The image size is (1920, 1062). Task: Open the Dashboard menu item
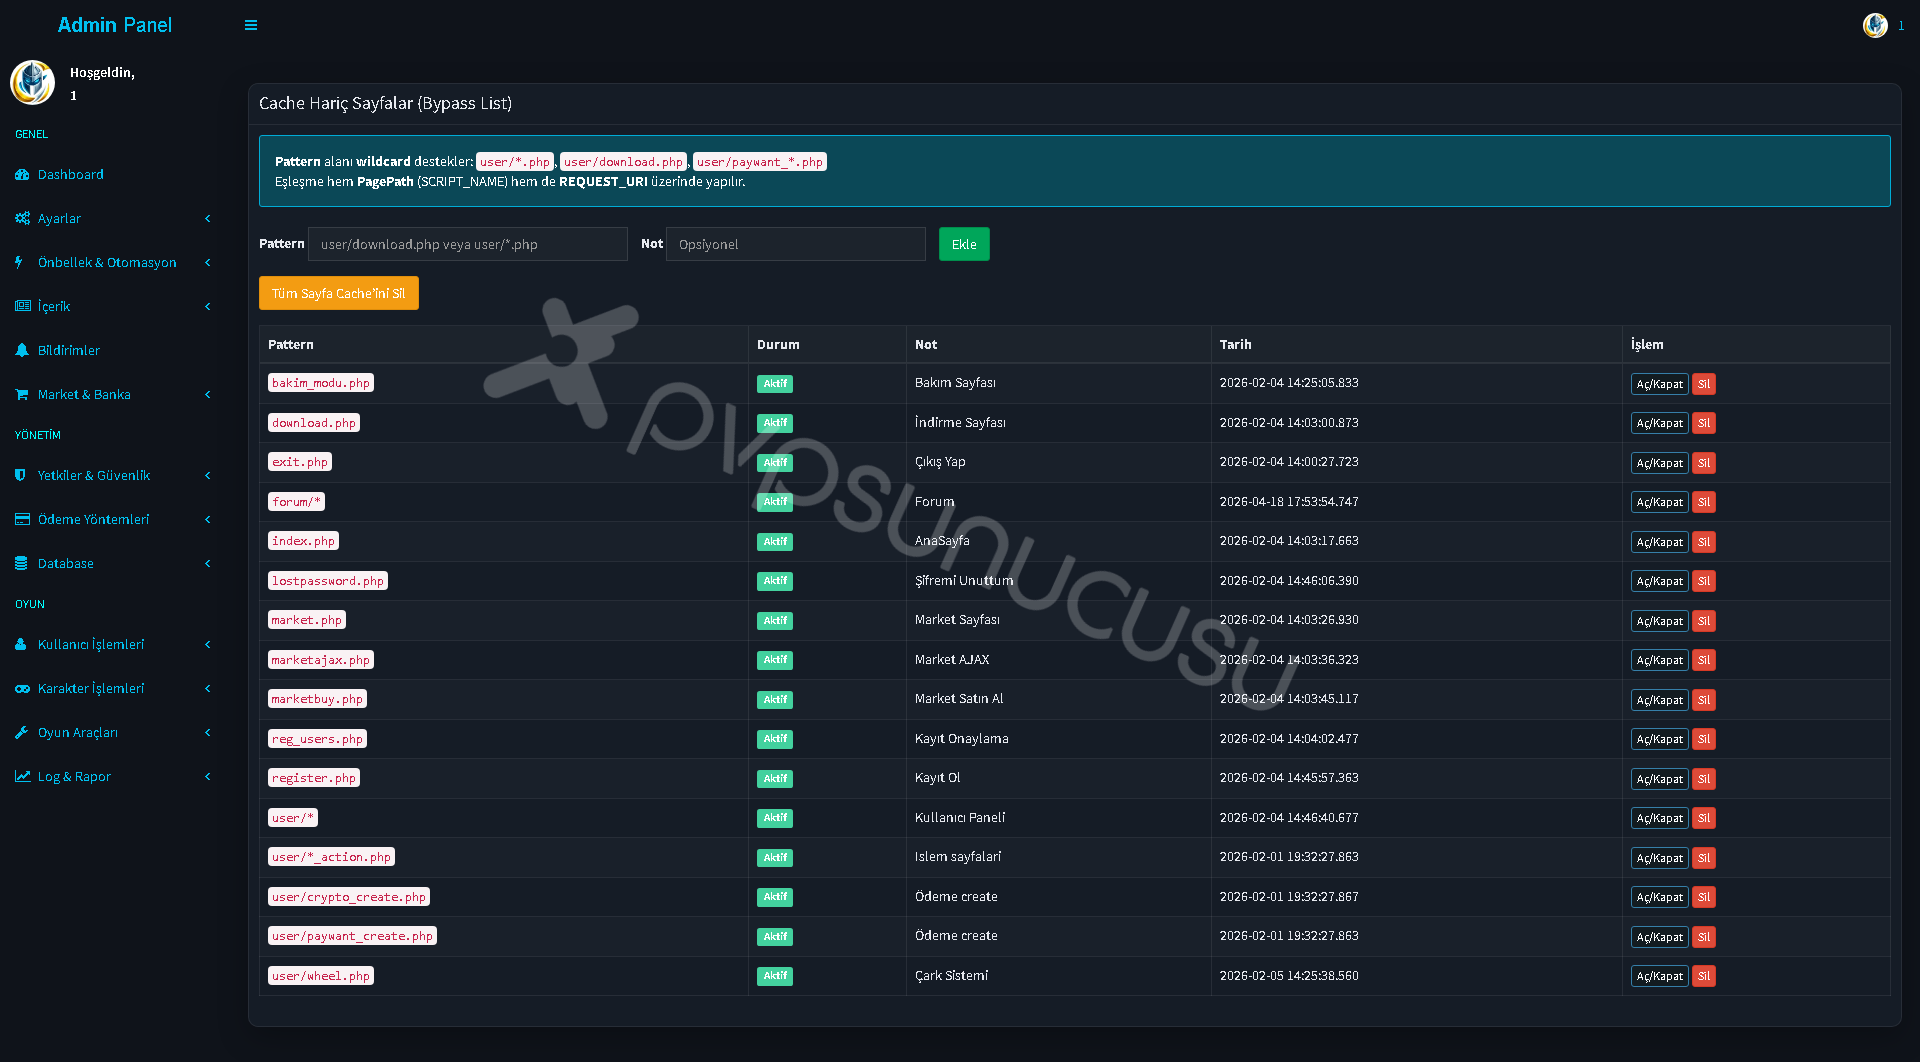(x=115, y=175)
